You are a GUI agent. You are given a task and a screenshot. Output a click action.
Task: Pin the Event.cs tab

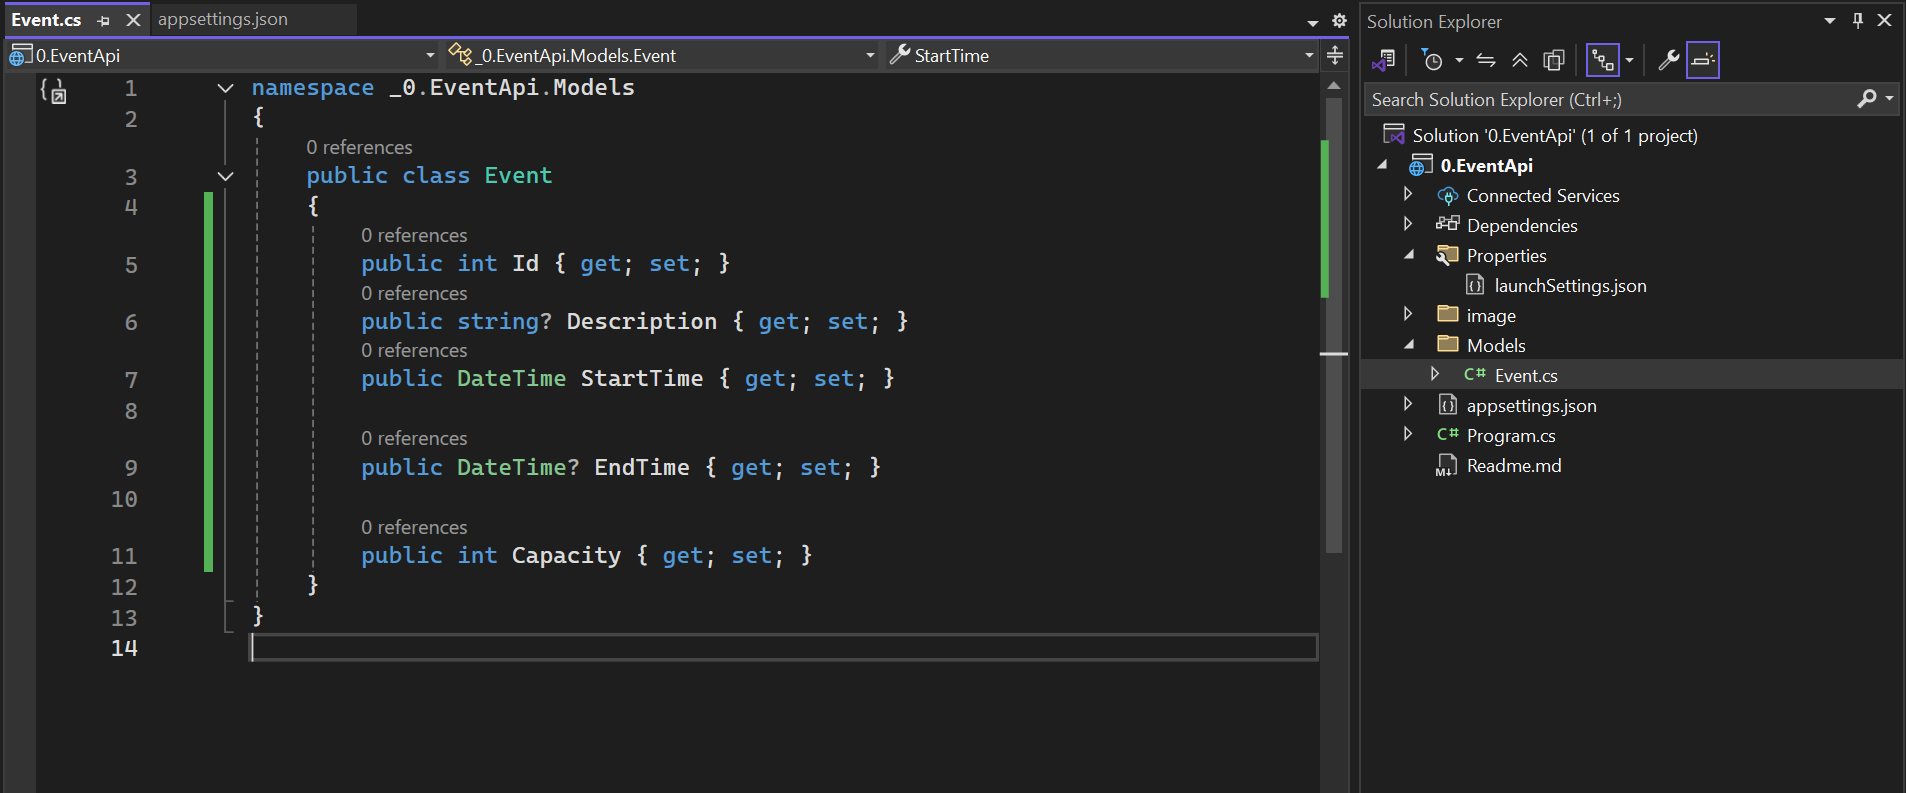[104, 20]
